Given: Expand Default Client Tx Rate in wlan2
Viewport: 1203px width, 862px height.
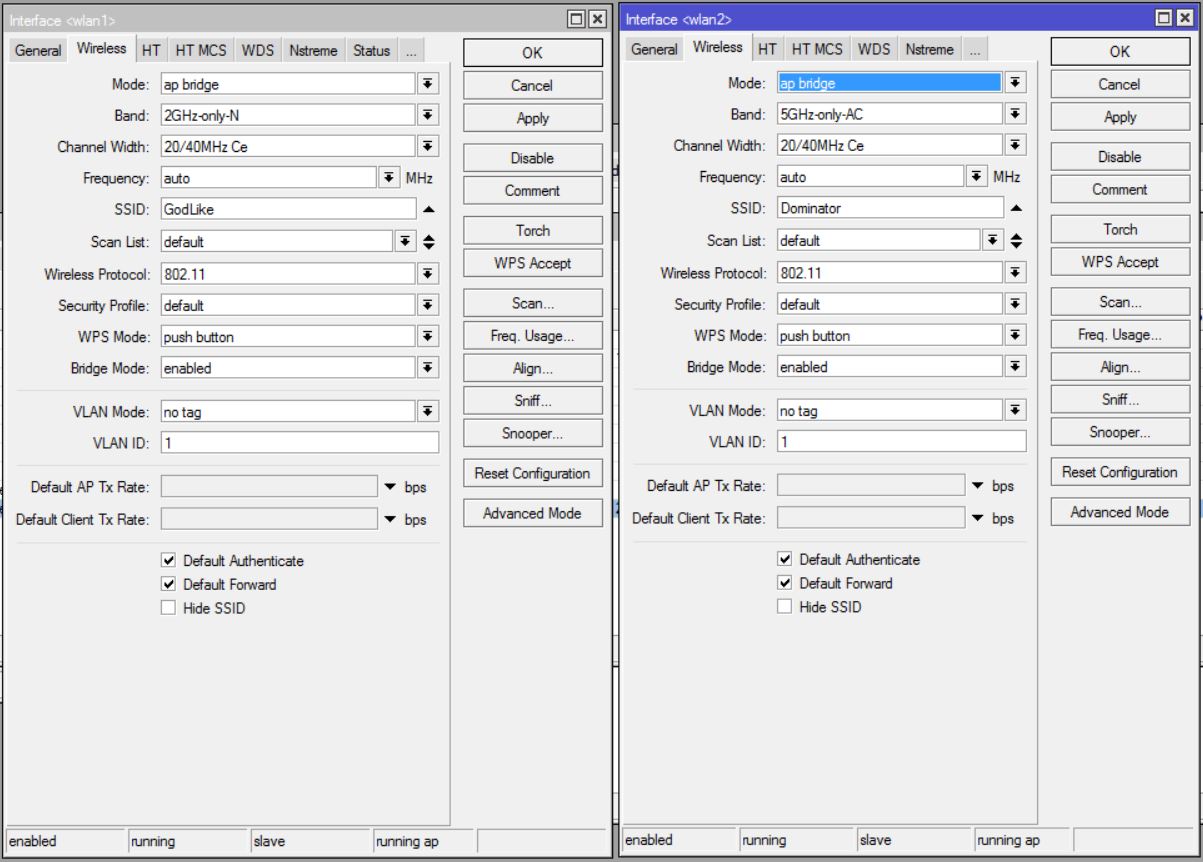Looking at the screenshot, I should pyautogui.click(x=978, y=518).
